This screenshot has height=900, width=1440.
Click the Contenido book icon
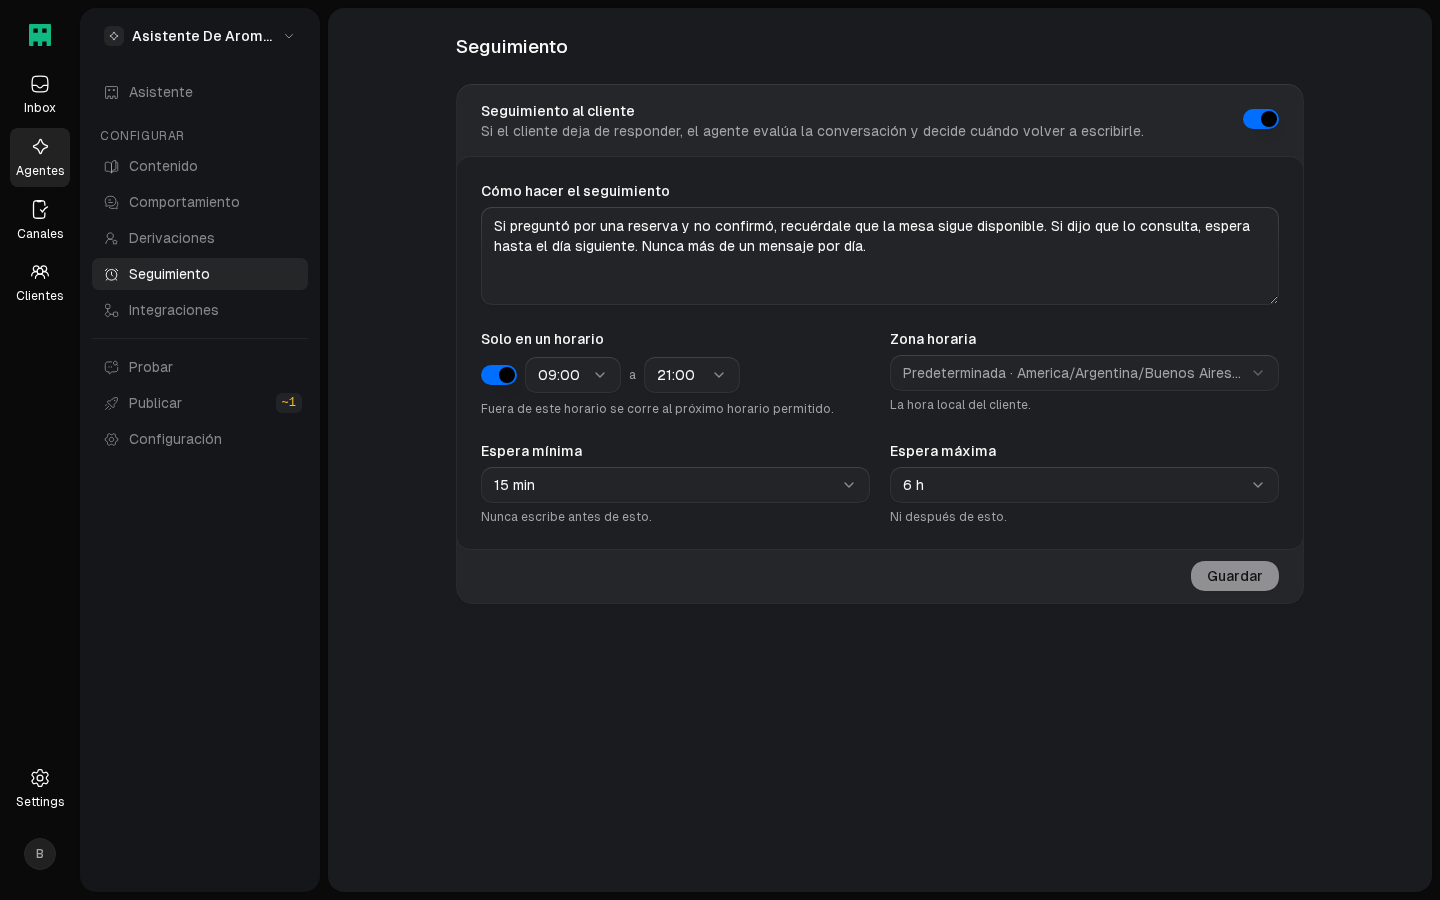pos(112,166)
